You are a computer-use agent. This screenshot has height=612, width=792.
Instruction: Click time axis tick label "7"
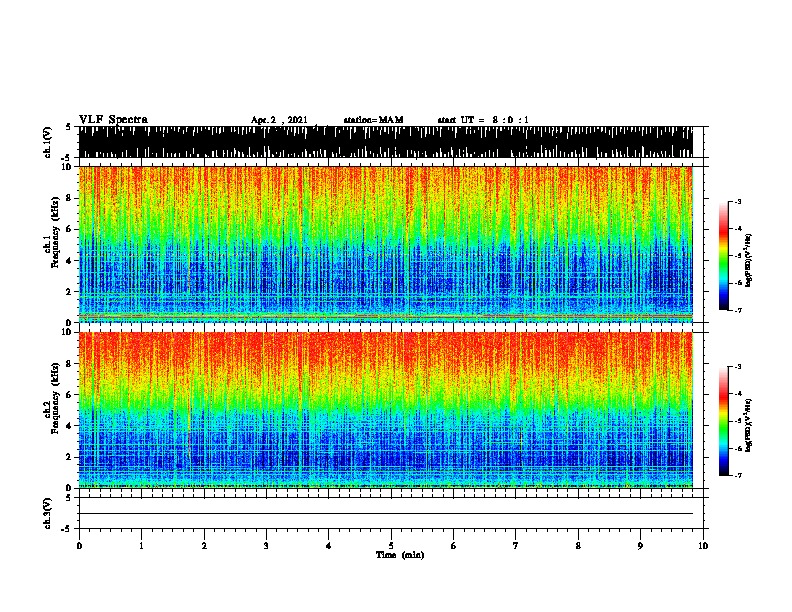coord(516,546)
